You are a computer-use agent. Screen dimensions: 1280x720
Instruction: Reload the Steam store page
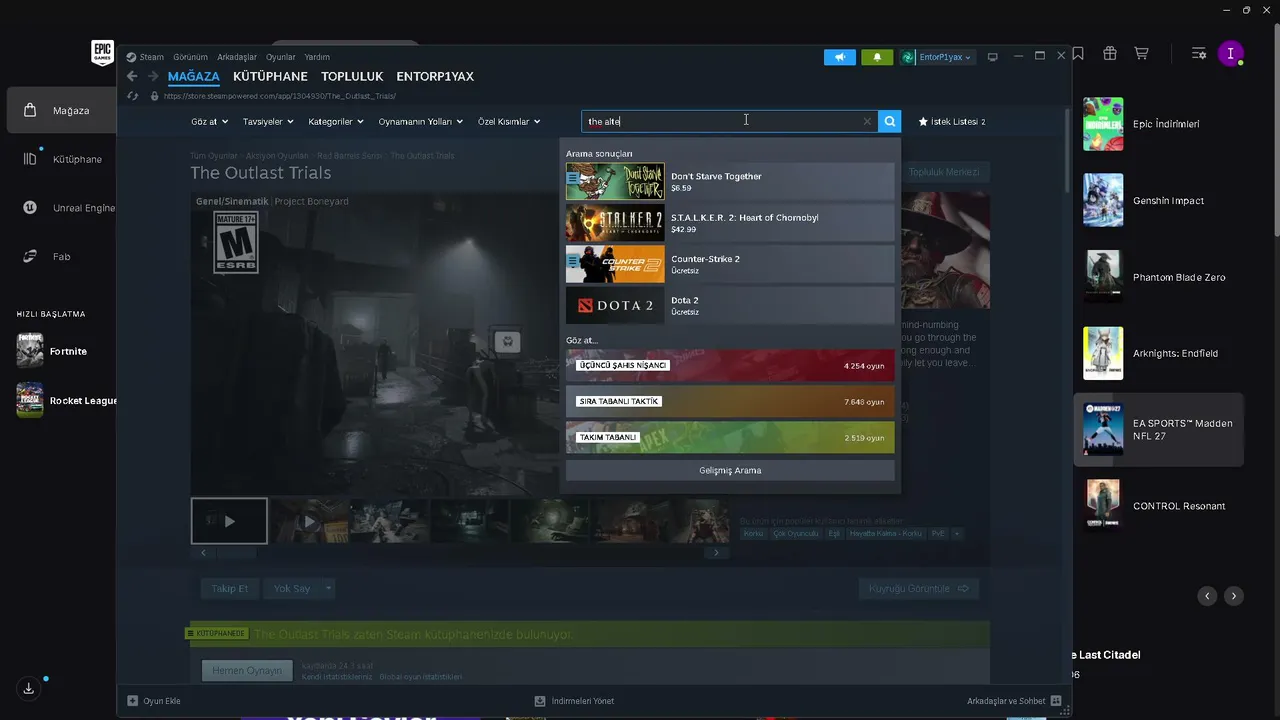click(x=133, y=96)
